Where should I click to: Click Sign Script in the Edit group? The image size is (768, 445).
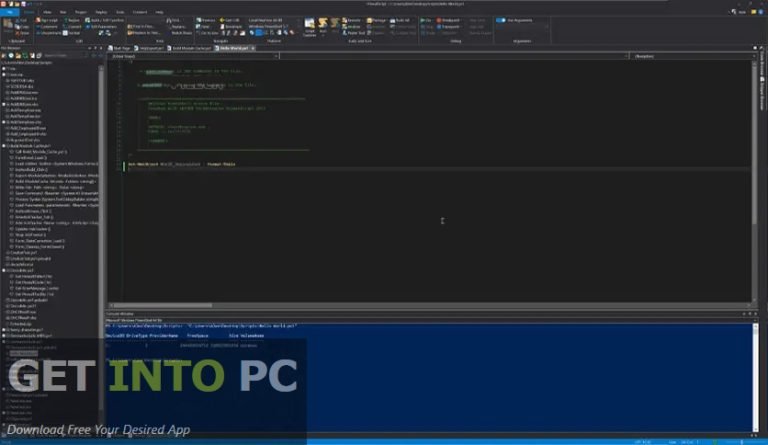[x=47, y=20]
